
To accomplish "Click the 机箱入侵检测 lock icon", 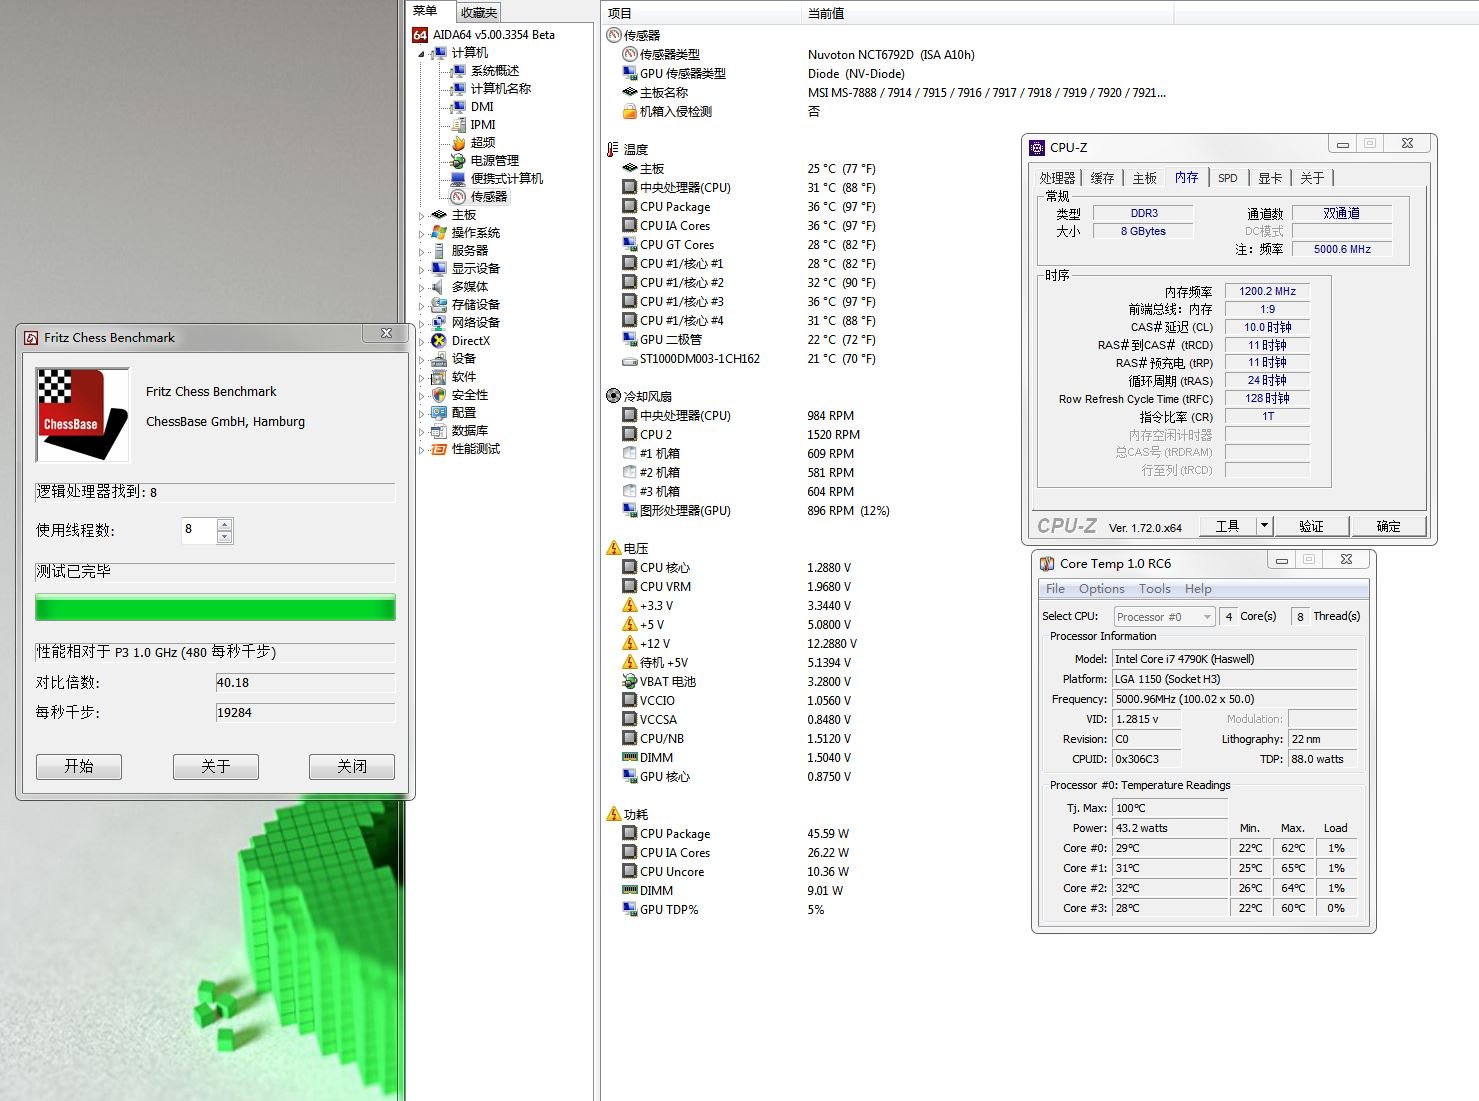I will 630,111.
